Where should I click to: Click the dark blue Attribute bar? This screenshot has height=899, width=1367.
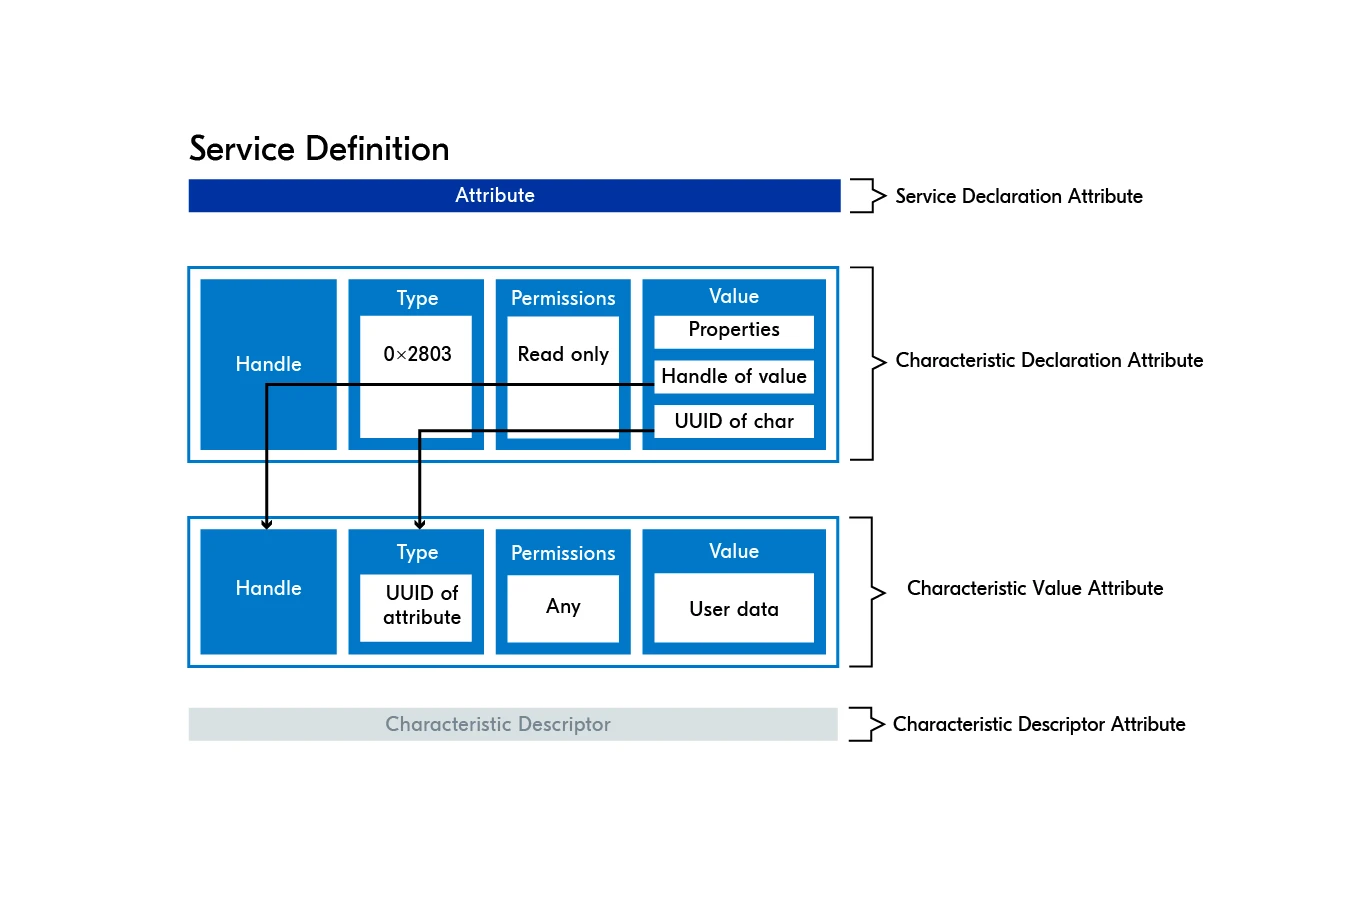tap(514, 196)
